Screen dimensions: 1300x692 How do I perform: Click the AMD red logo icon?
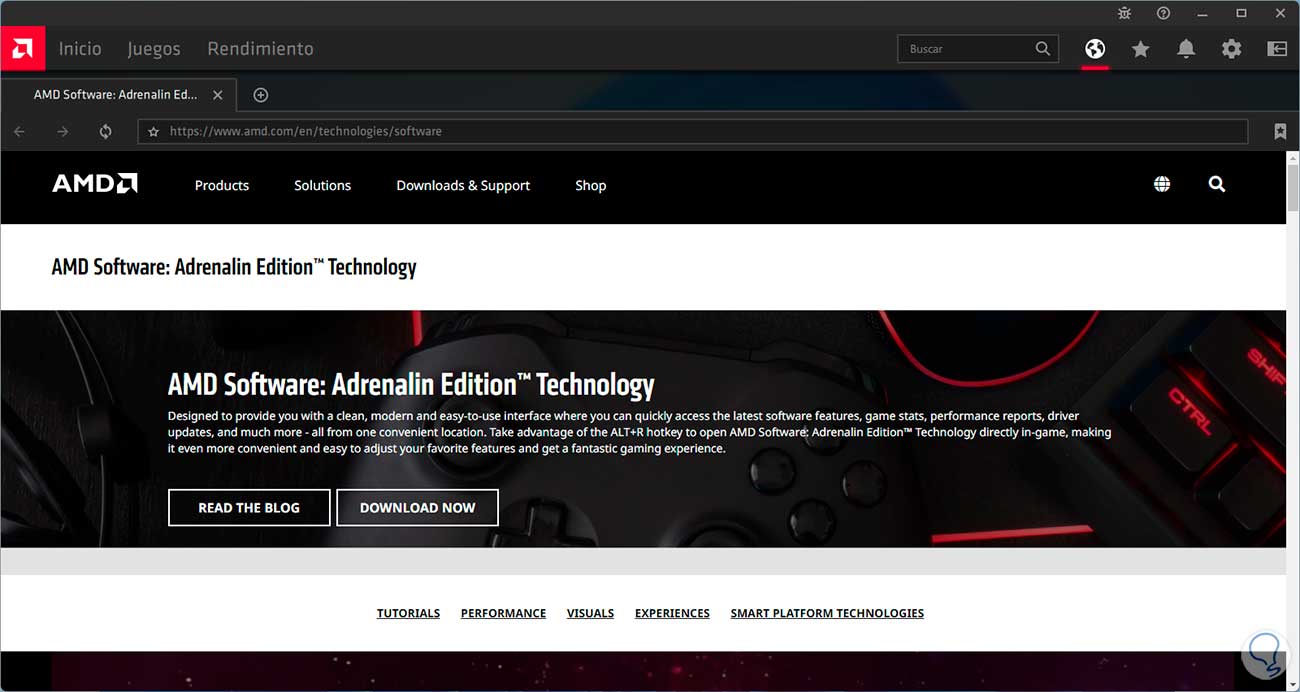pos(22,48)
